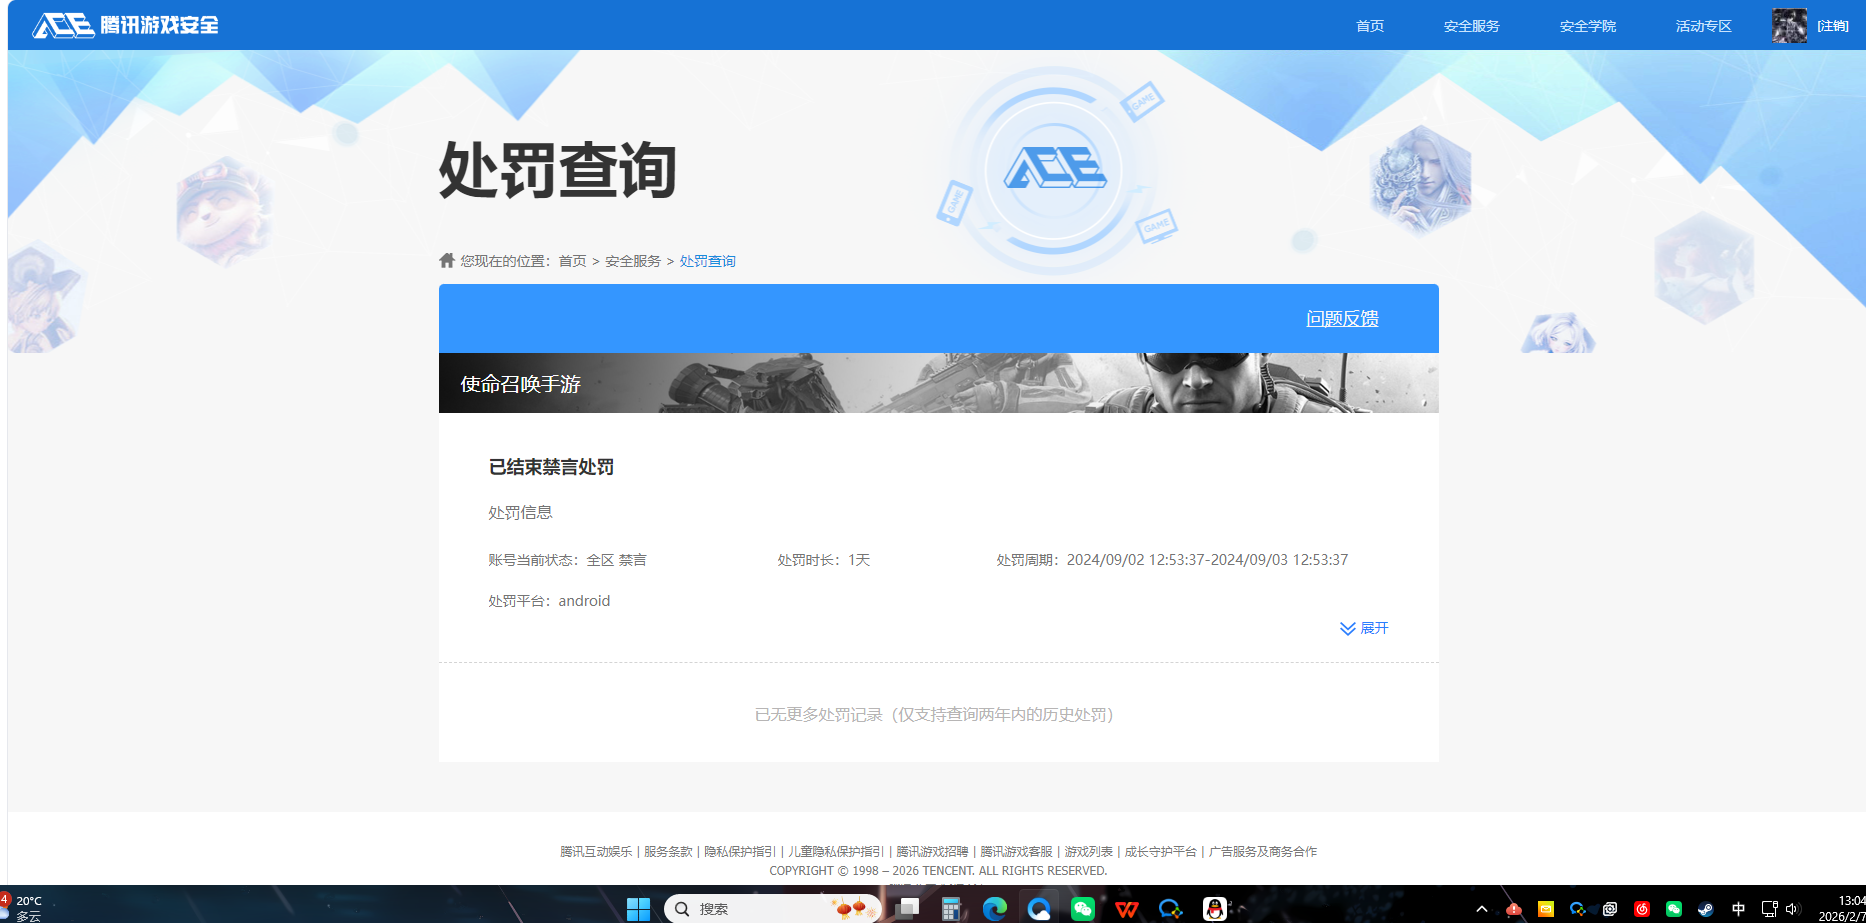Screen dimensions: 1866x923
Task: Click the 注销 logout link
Action: 1833,26
